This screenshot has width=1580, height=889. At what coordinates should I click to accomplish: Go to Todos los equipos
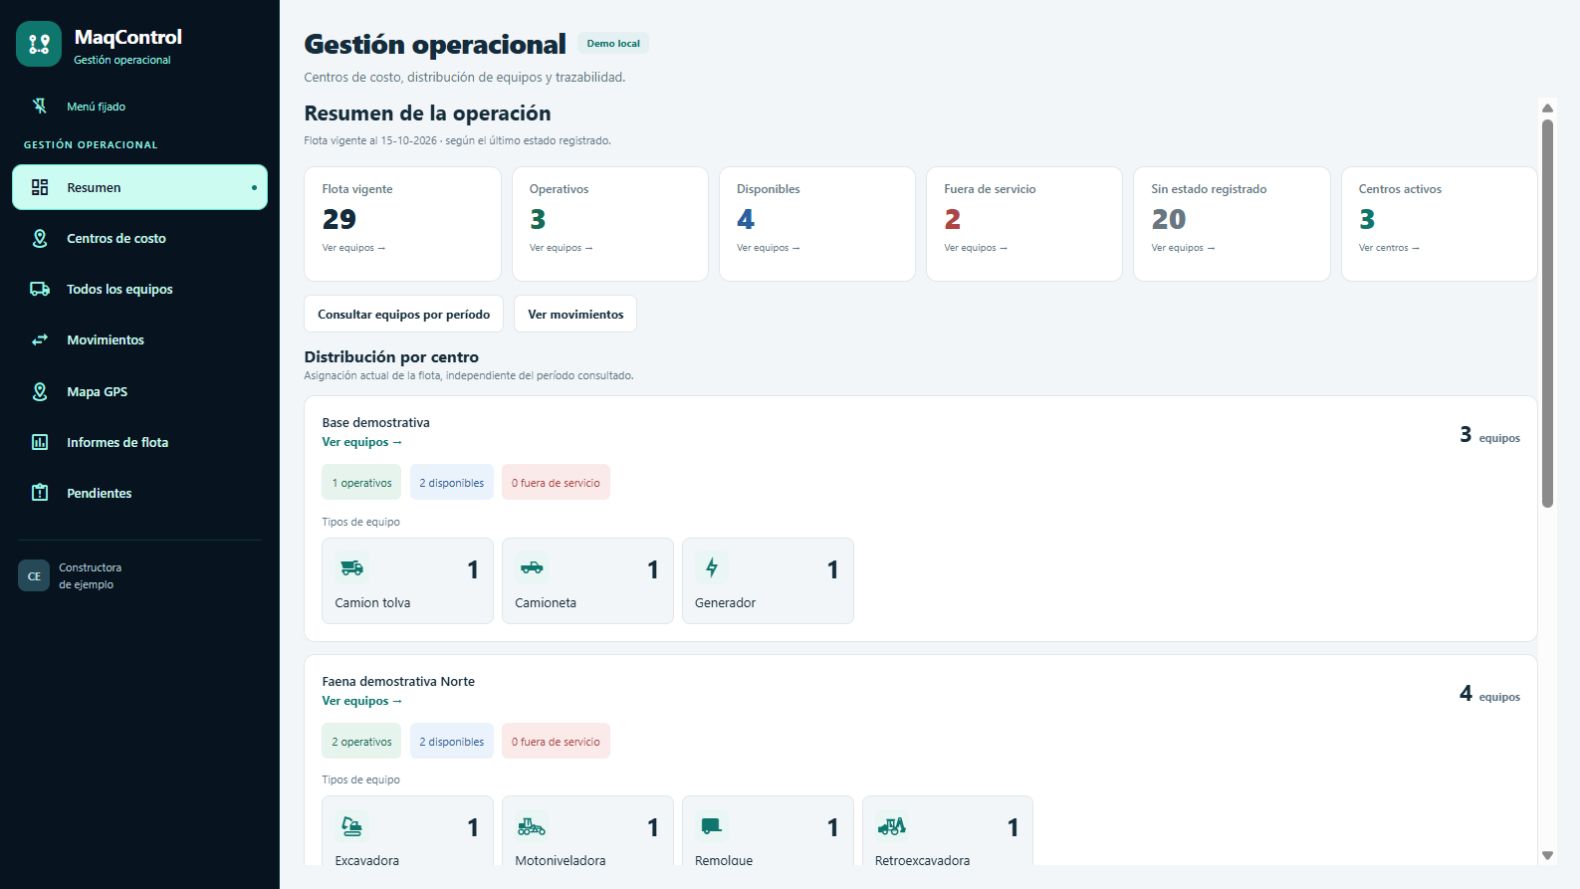tap(140, 289)
